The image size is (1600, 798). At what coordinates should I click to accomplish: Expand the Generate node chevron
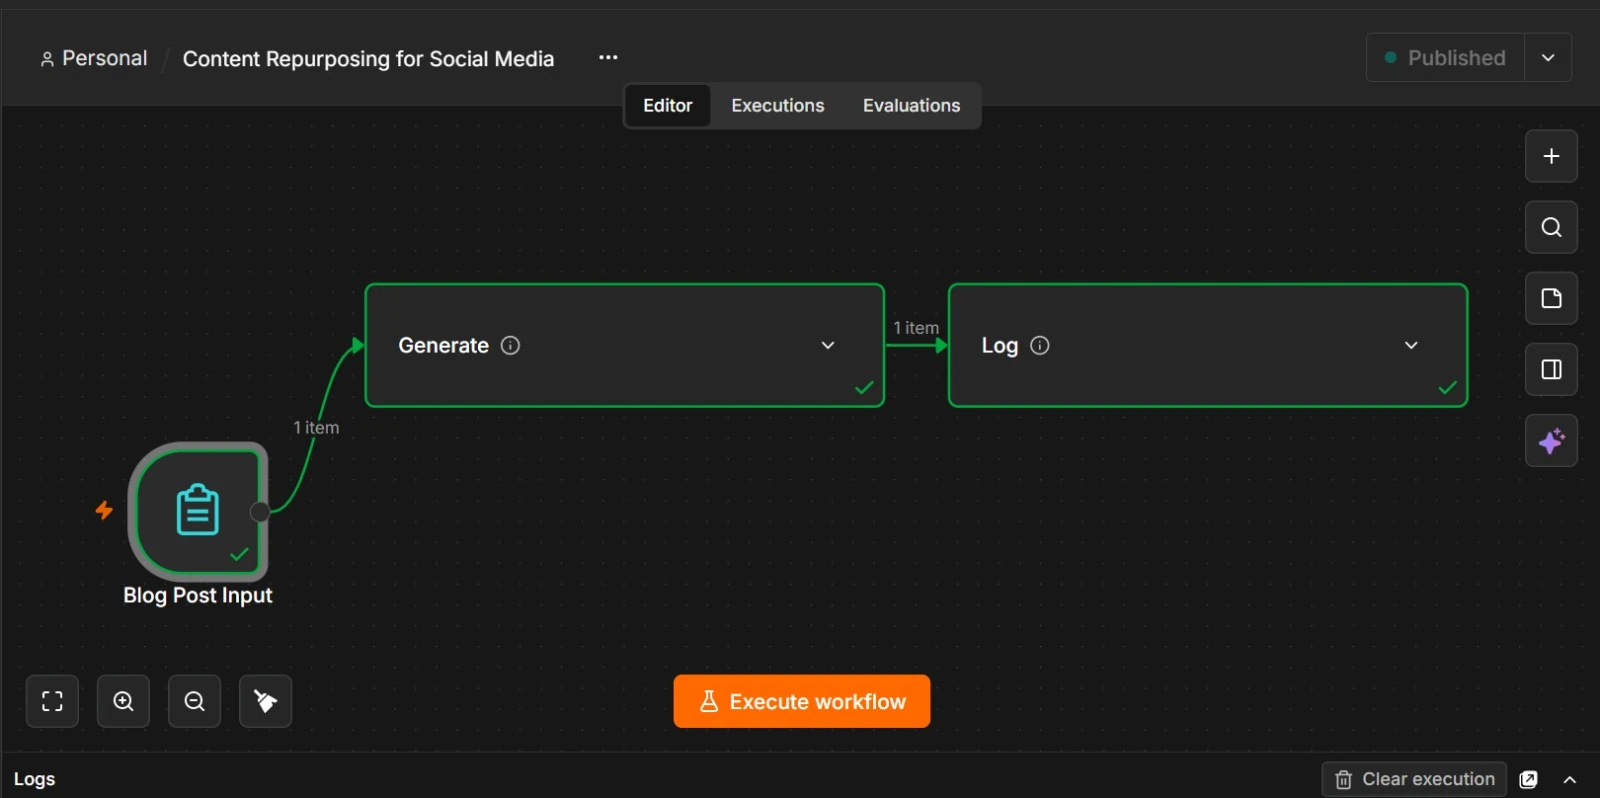pos(828,345)
